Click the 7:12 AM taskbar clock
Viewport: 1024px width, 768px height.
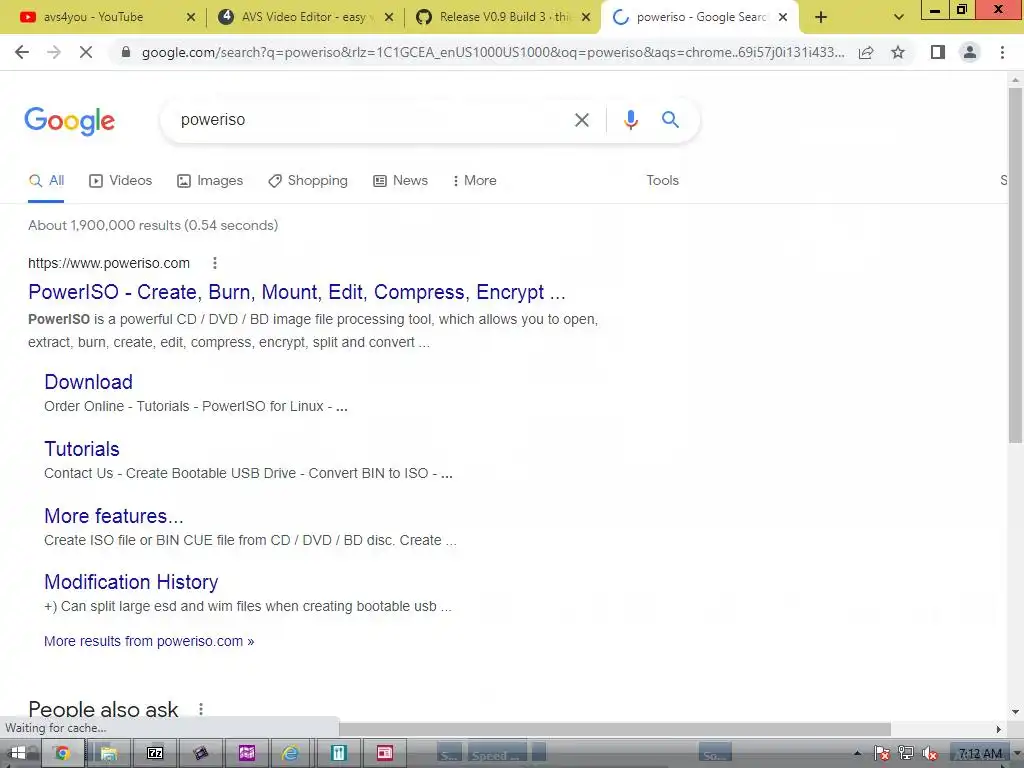[980, 754]
